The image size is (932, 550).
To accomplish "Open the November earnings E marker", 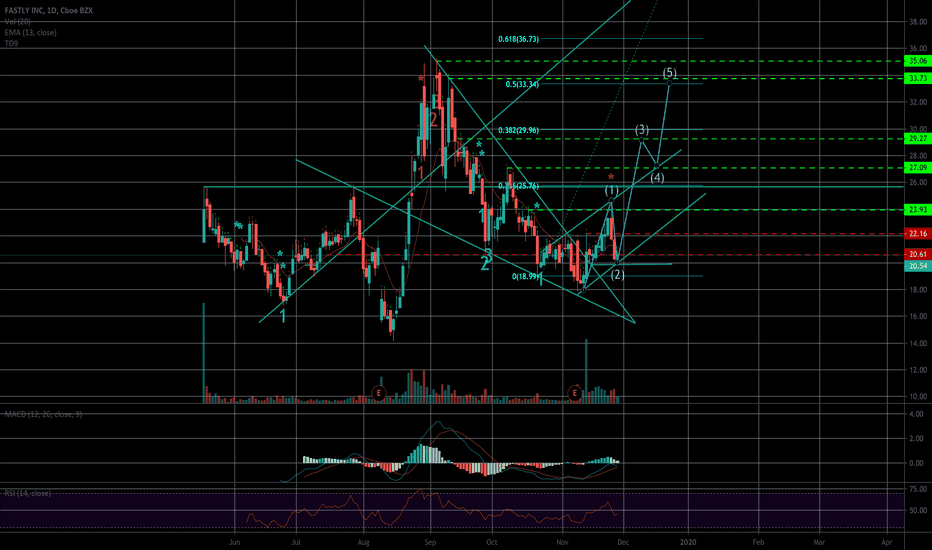I will 574,392.
